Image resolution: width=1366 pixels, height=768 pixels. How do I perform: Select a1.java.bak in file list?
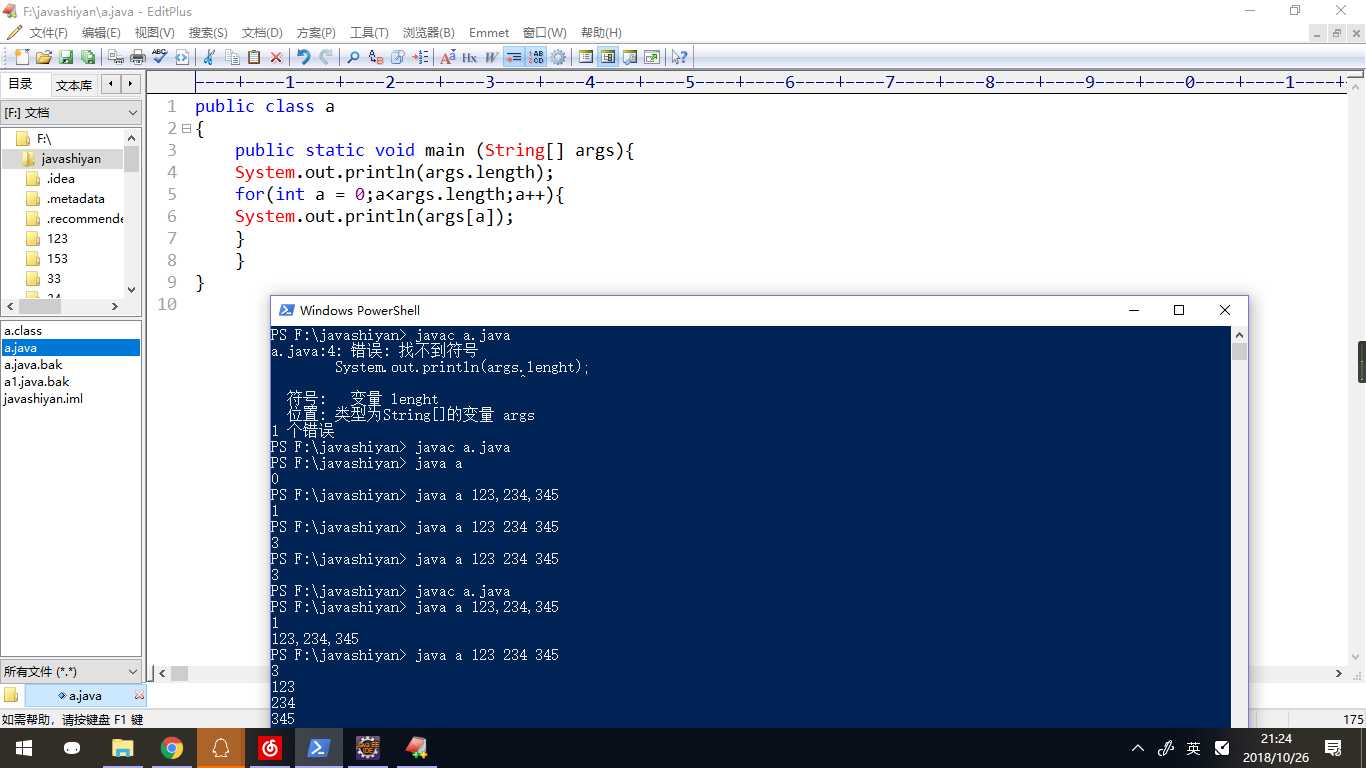coord(37,381)
